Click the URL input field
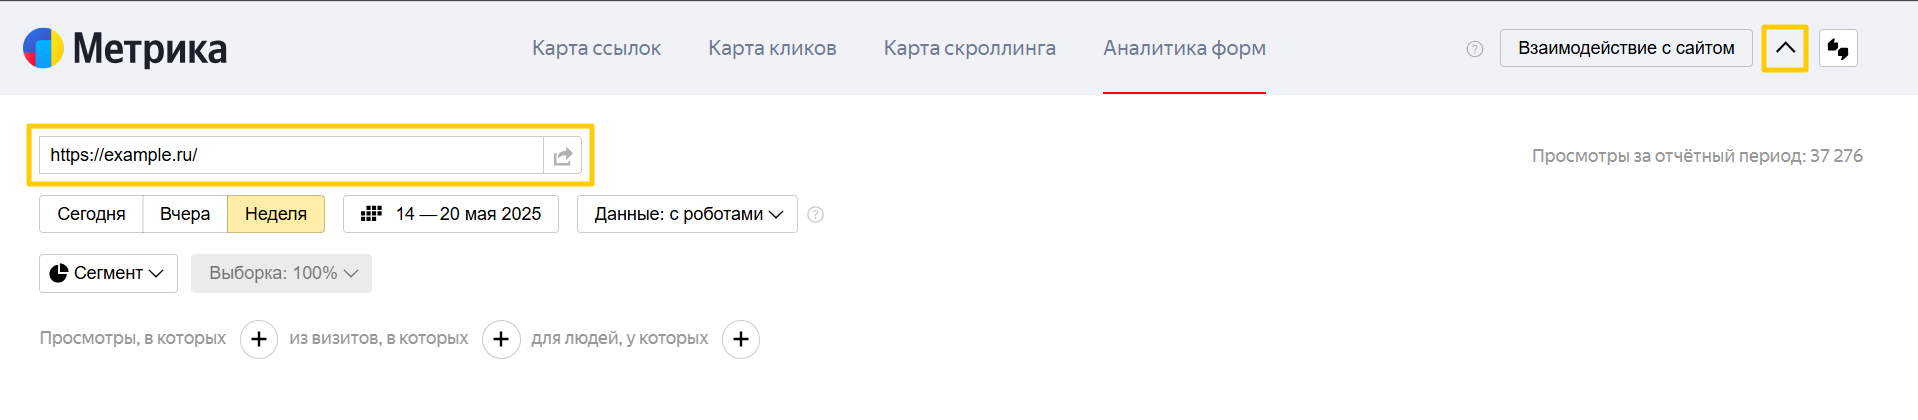1918x420 pixels. point(290,155)
